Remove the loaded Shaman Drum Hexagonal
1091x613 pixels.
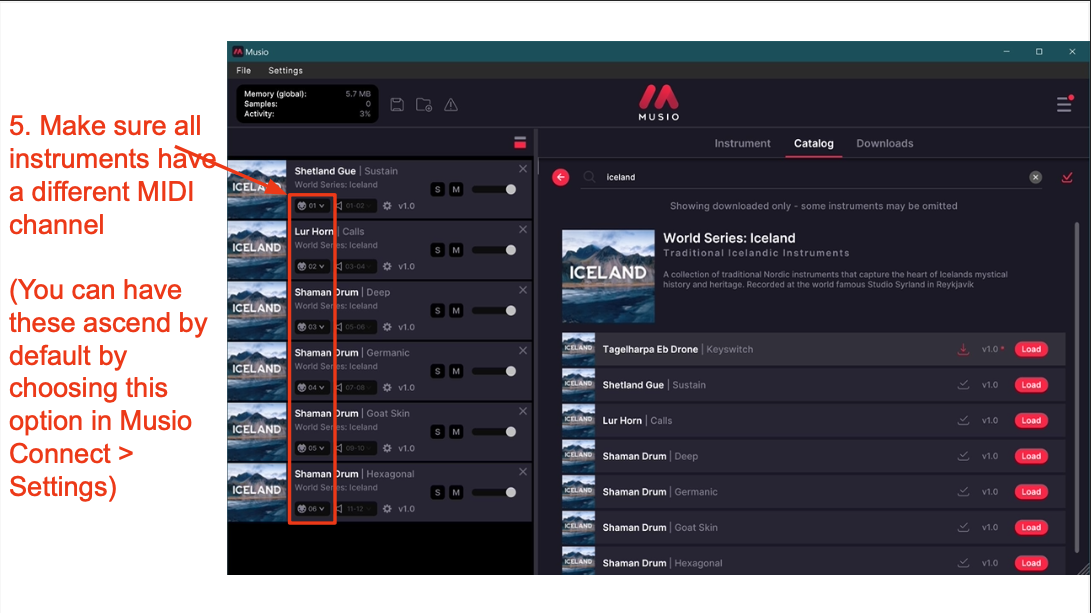(523, 472)
